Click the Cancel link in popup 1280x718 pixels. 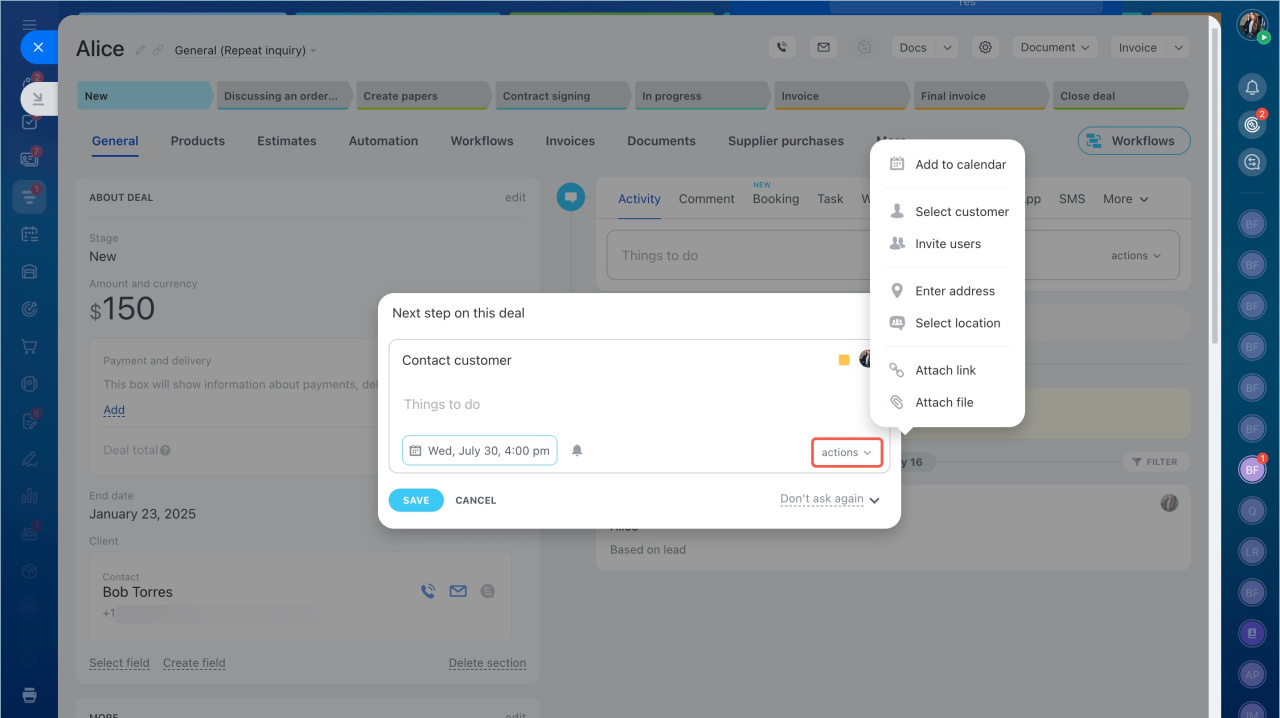[475, 500]
